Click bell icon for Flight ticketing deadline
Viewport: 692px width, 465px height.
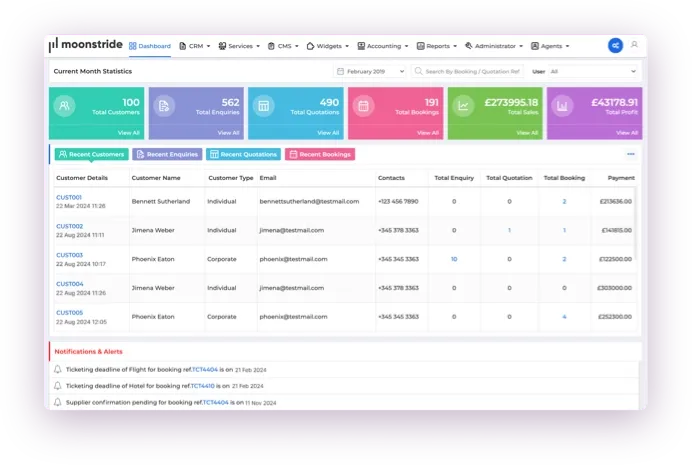point(58,369)
